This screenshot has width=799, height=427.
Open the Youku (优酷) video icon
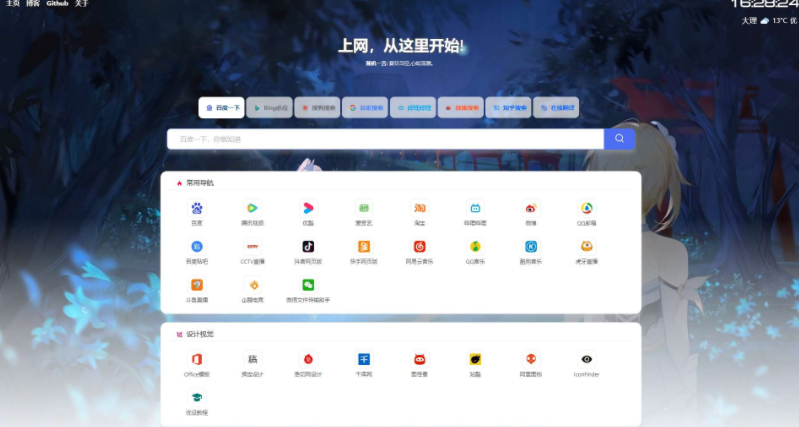(308, 209)
